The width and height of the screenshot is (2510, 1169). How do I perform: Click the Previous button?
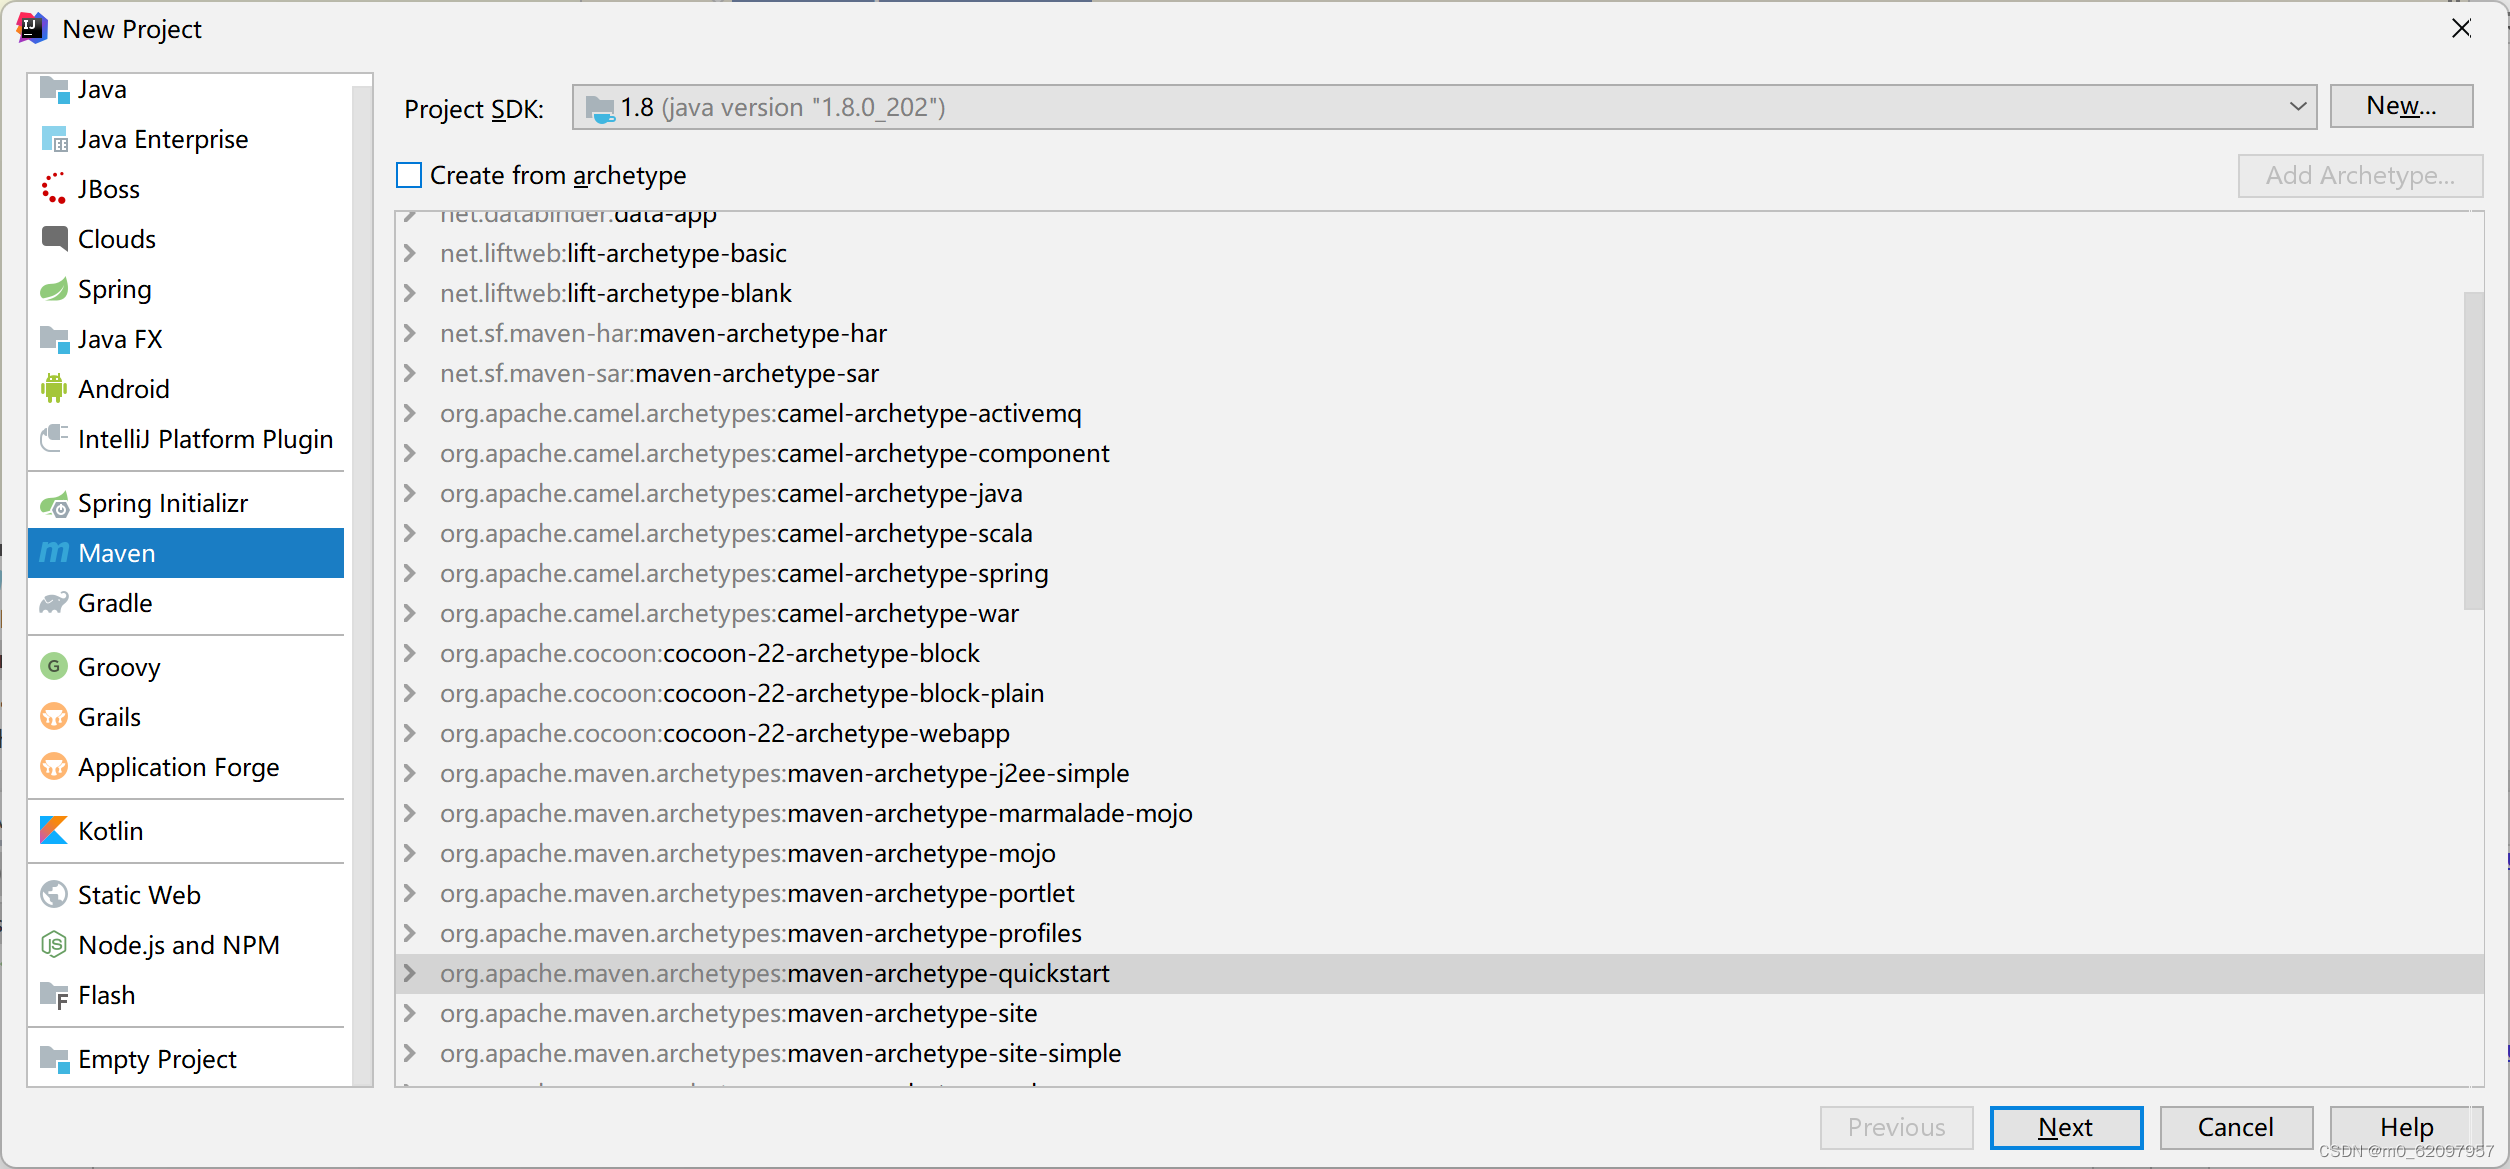1896,1127
